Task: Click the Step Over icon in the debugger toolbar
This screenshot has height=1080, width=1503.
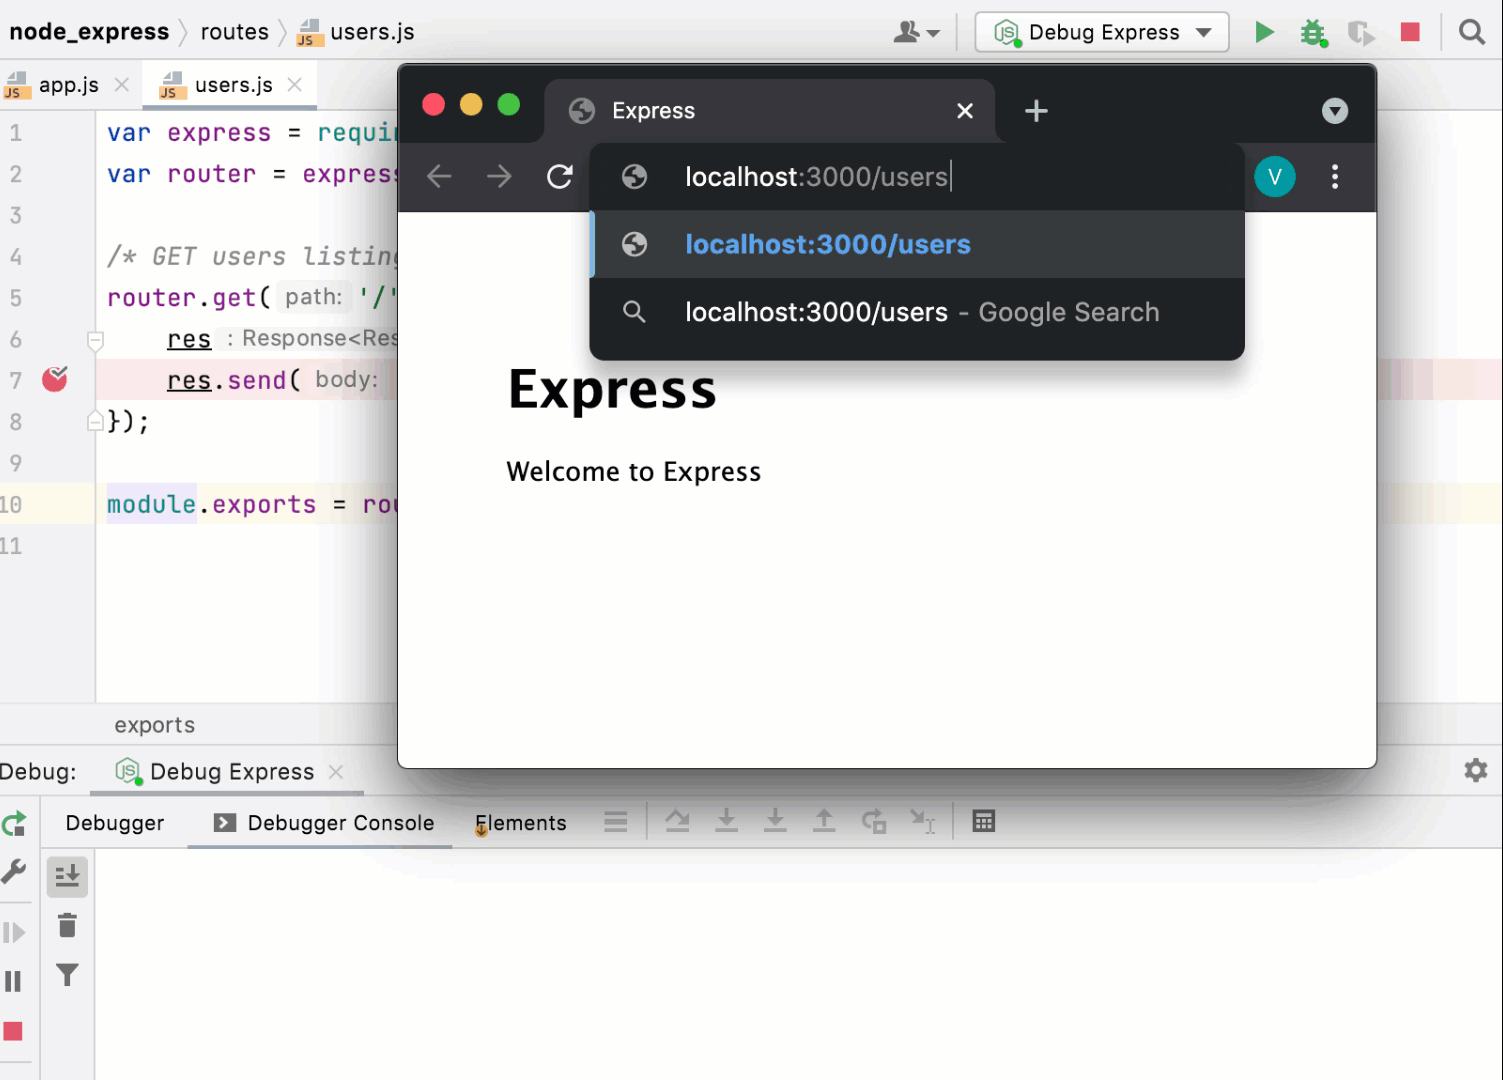Action: pos(677,821)
